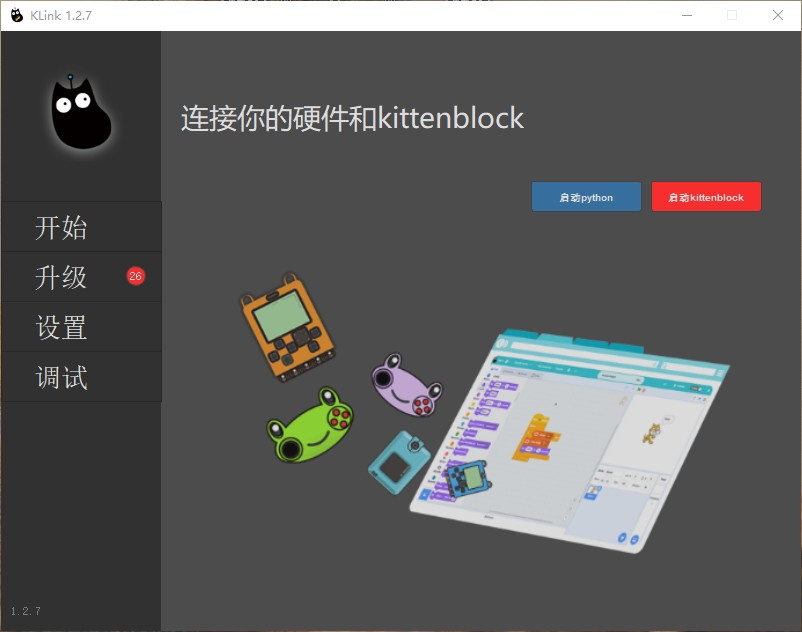The image size is (802, 632).
Task: Open the 调试 sidebar tab
Action: click(81, 377)
